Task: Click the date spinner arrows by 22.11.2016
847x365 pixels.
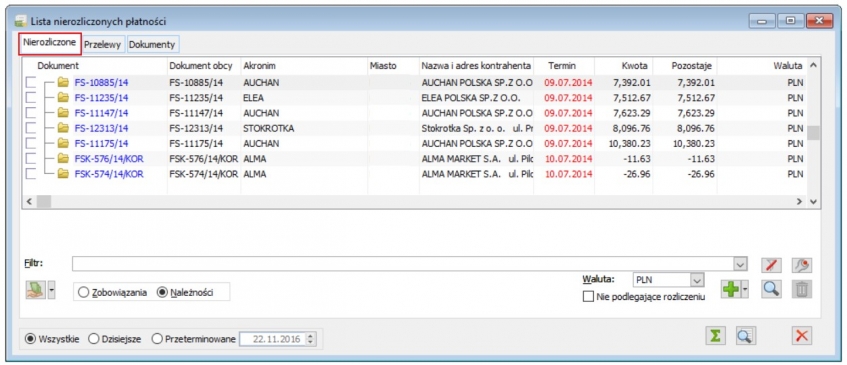Action: (x=310, y=339)
